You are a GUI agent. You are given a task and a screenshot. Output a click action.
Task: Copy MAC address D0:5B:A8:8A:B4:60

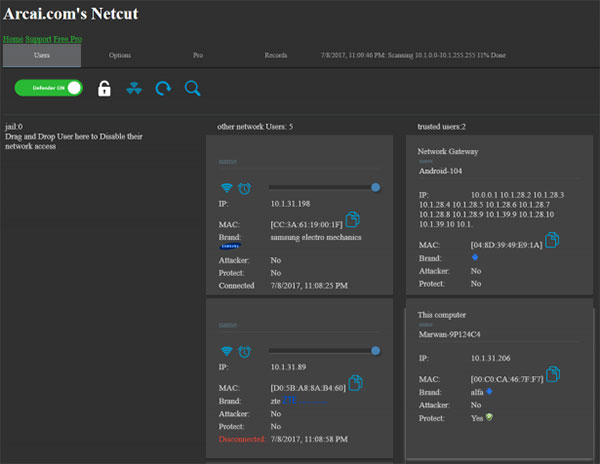[355, 383]
